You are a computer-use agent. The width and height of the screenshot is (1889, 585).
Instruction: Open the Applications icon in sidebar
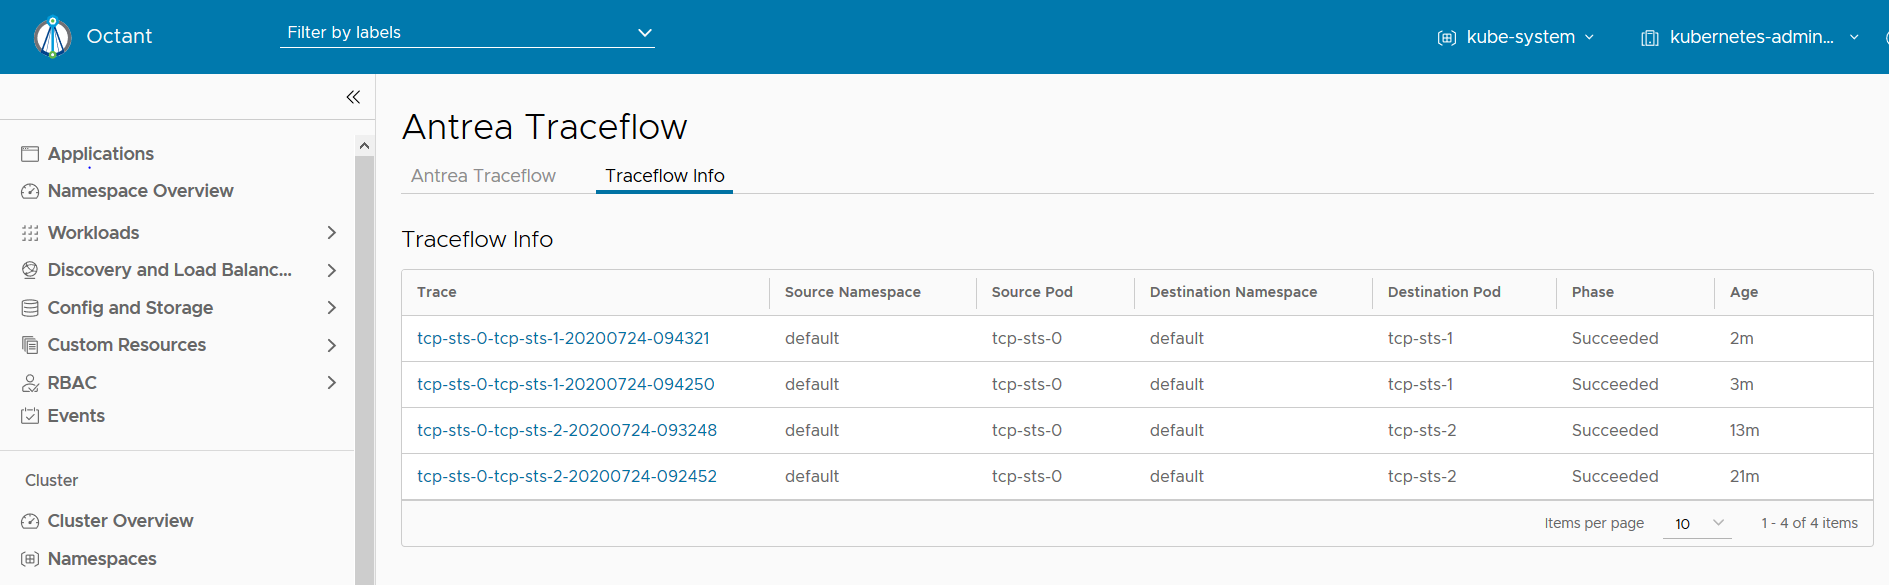point(30,154)
